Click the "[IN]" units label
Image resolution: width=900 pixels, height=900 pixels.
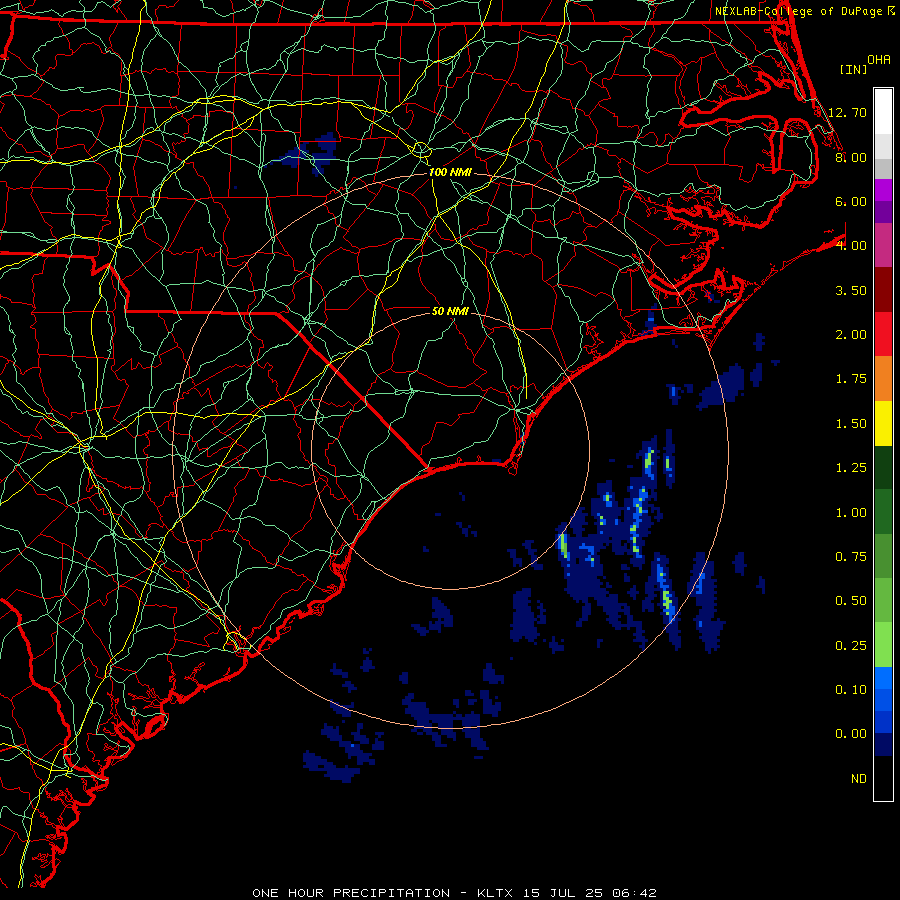tap(853, 69)
